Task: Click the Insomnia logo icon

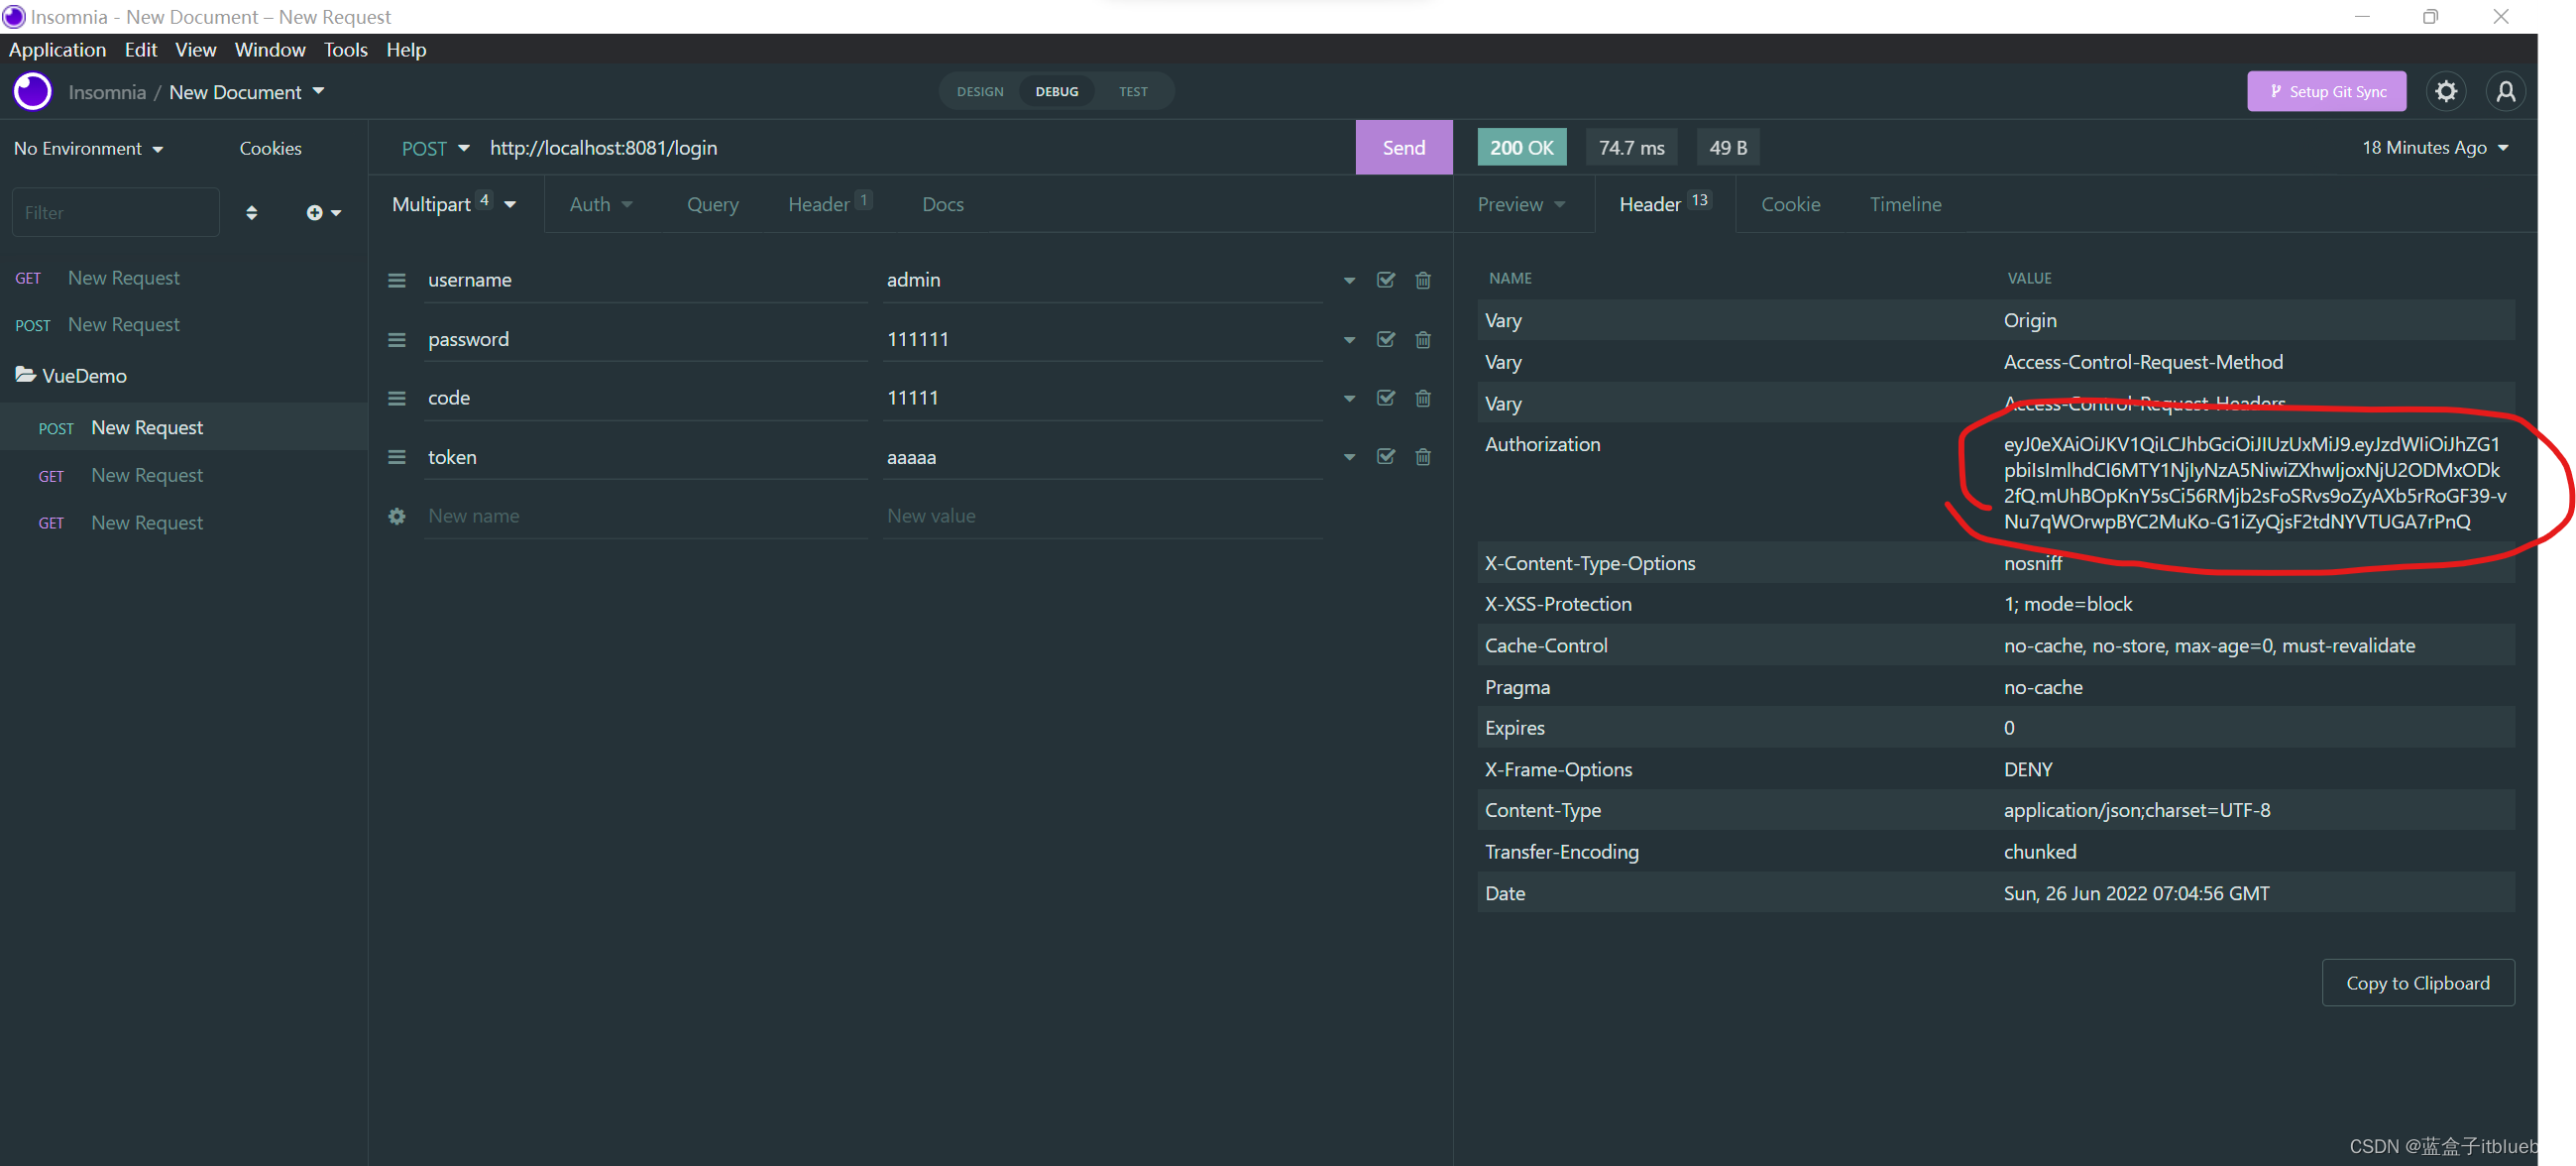Action: (x=32, y=92)
